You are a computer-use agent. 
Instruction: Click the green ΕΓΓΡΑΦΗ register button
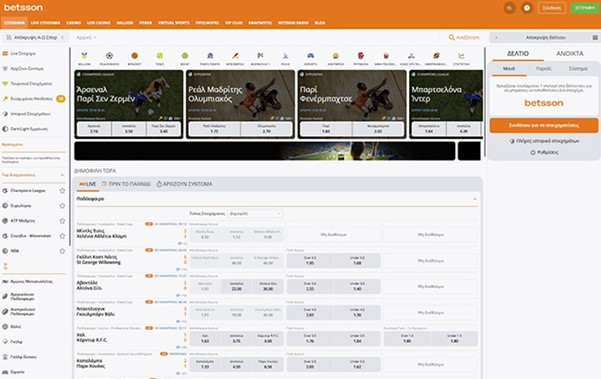585,8
